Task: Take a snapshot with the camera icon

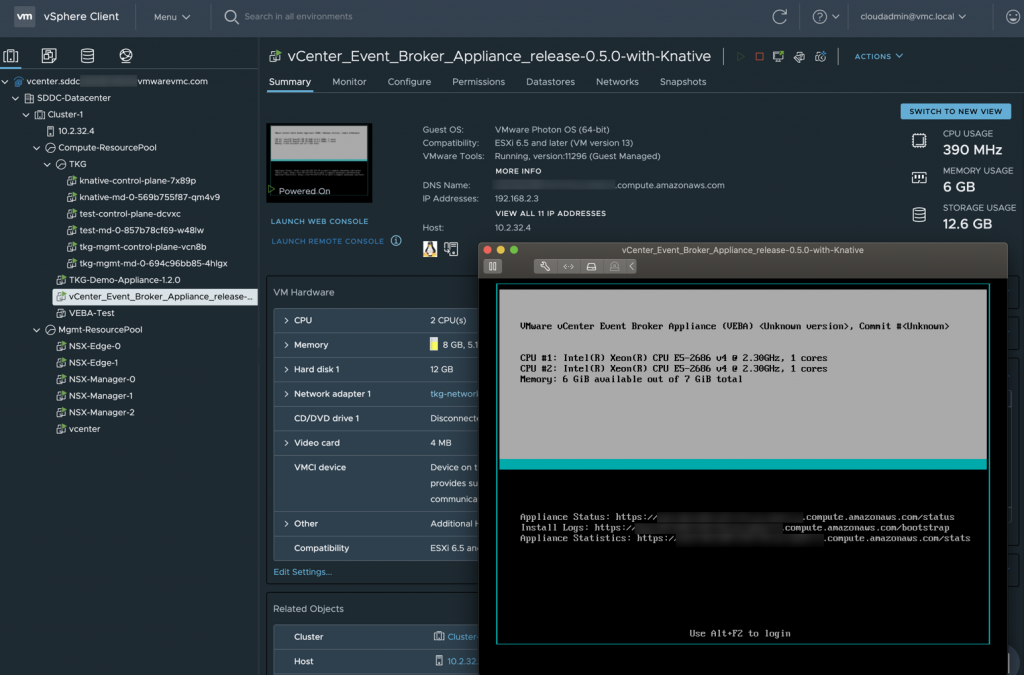Action: click(821, 57)
